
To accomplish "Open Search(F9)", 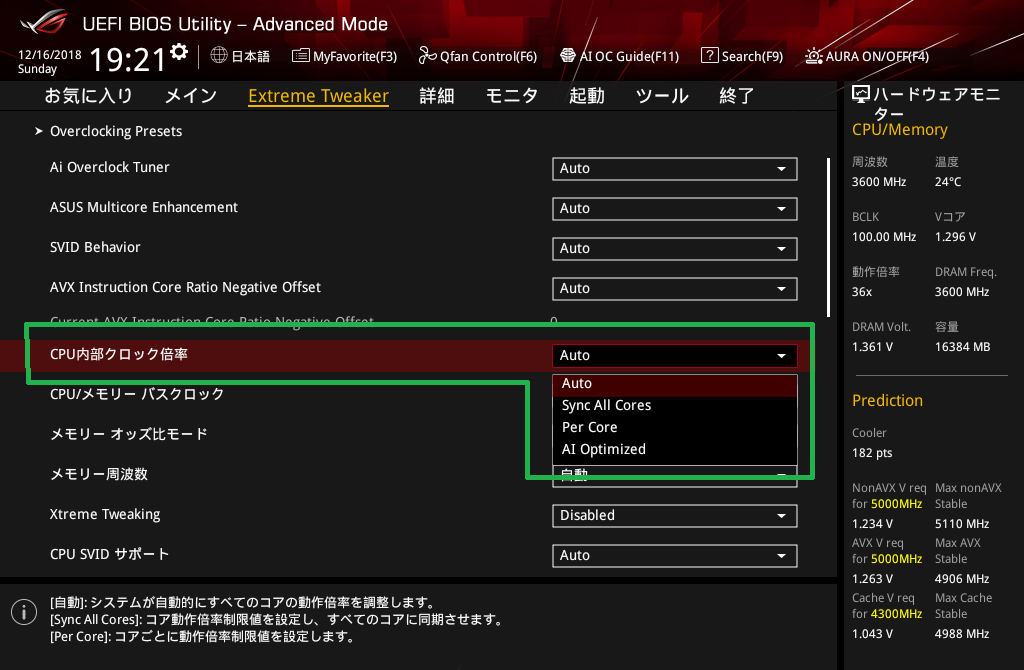I will coord(742,56).
